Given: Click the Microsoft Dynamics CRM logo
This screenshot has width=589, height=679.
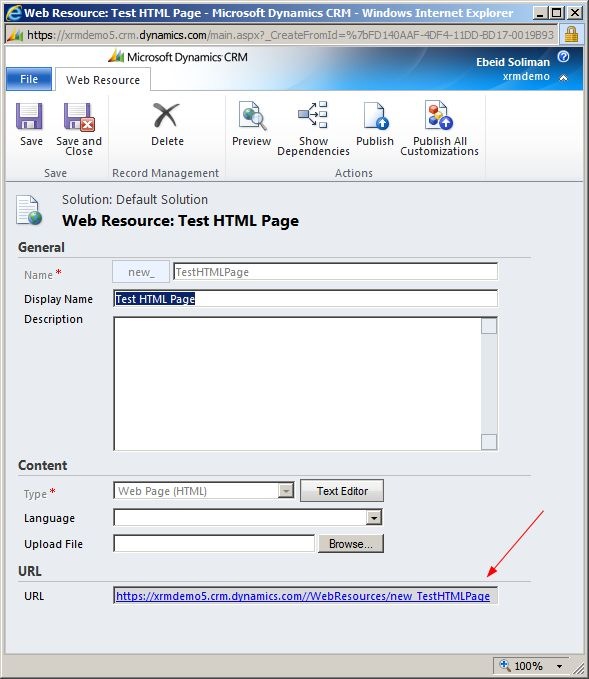Looking at the screenshot, I should [178, 57].
